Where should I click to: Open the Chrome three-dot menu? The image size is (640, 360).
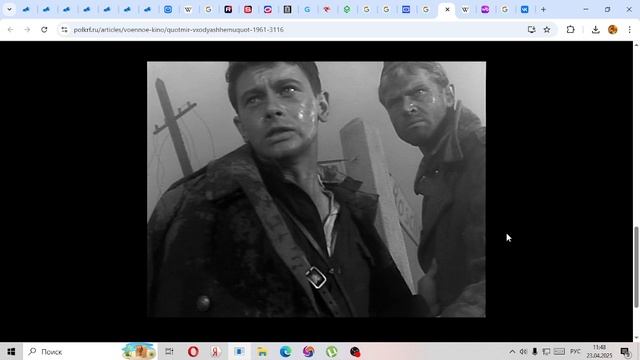point(629,29)
